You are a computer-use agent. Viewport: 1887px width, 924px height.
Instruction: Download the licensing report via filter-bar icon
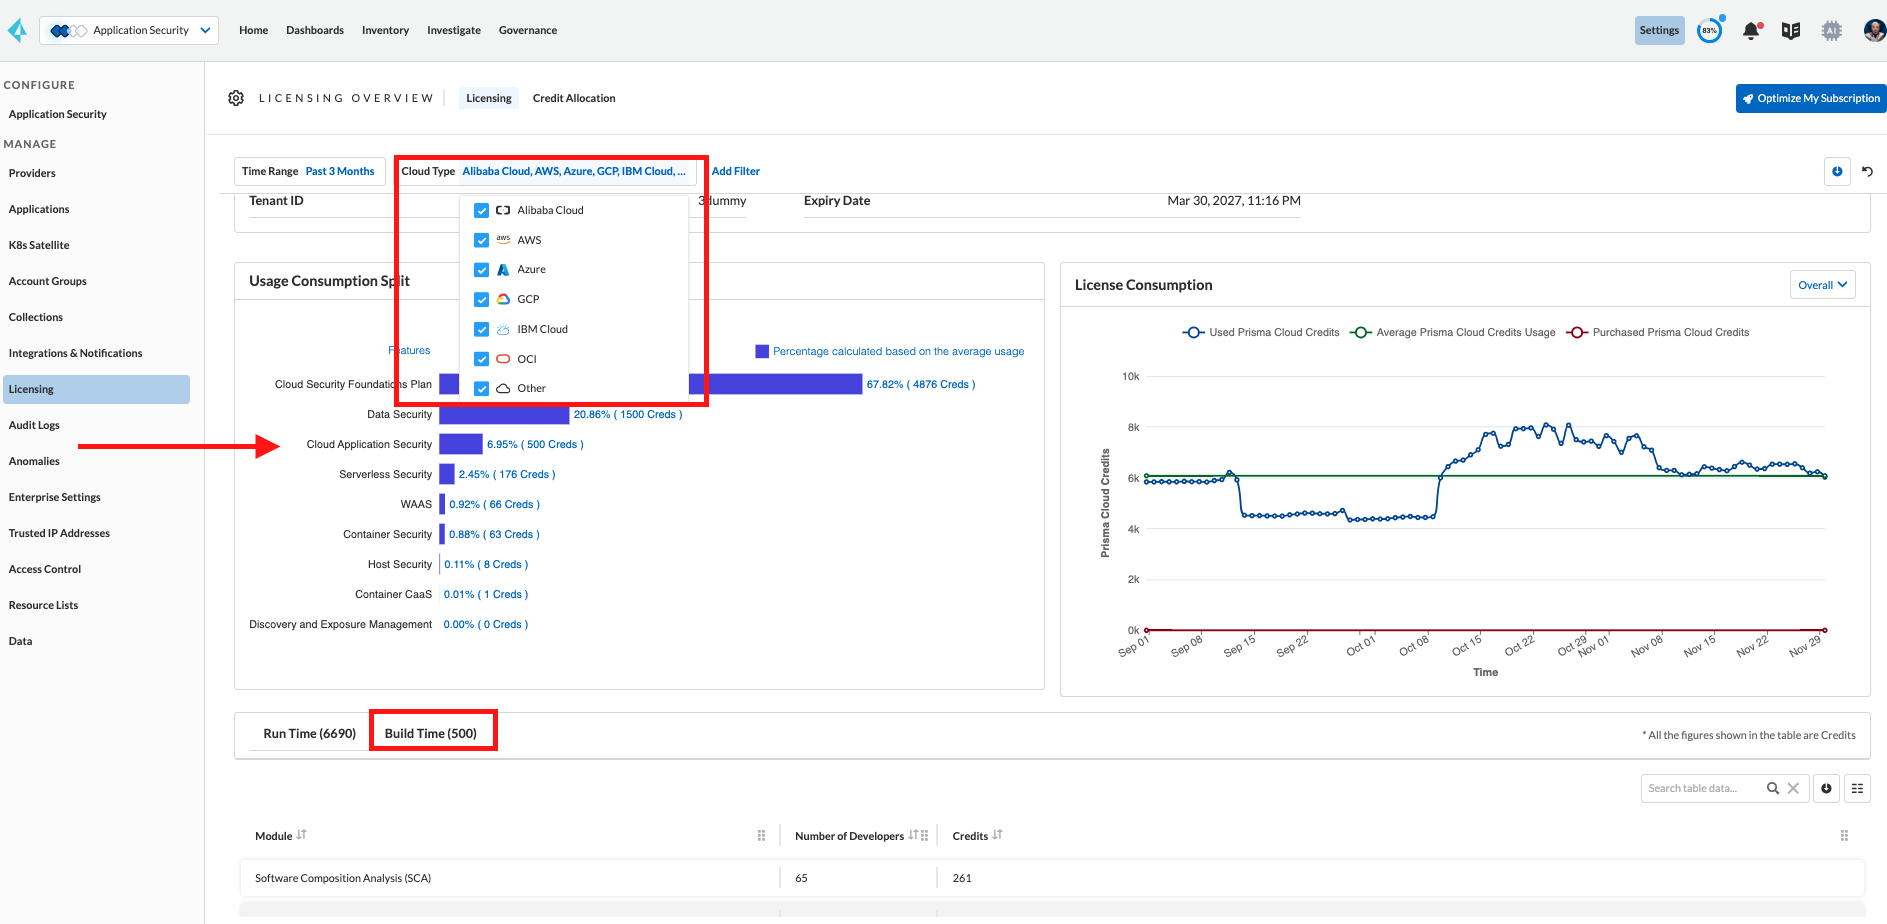point(1837,172)
